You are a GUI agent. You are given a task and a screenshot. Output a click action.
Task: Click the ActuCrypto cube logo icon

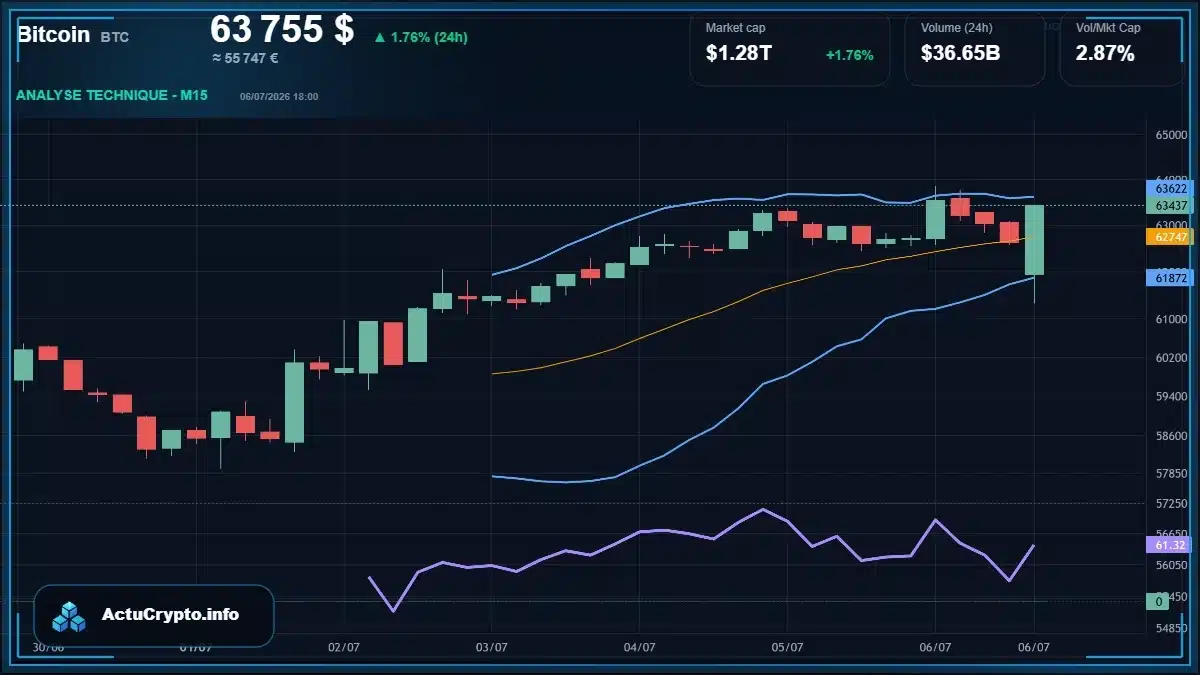tap(69, 617)
